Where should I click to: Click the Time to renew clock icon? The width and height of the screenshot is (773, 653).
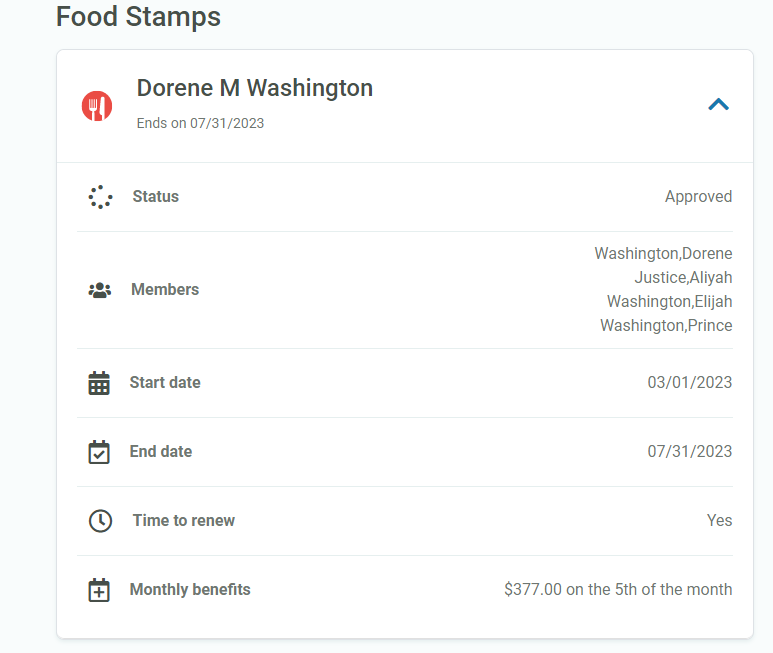100,521
